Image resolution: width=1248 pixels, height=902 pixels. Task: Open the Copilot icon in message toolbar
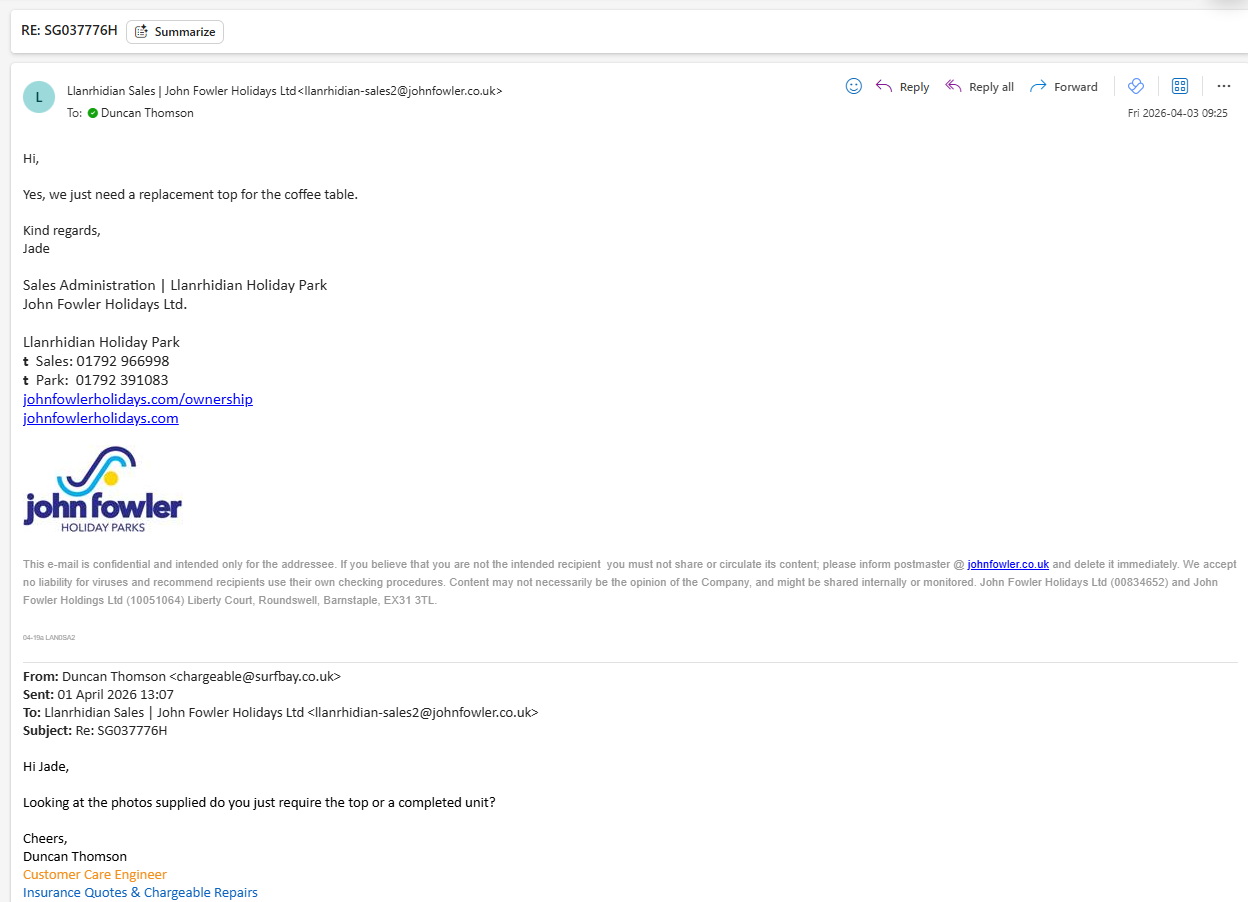tap(1135, 86)
